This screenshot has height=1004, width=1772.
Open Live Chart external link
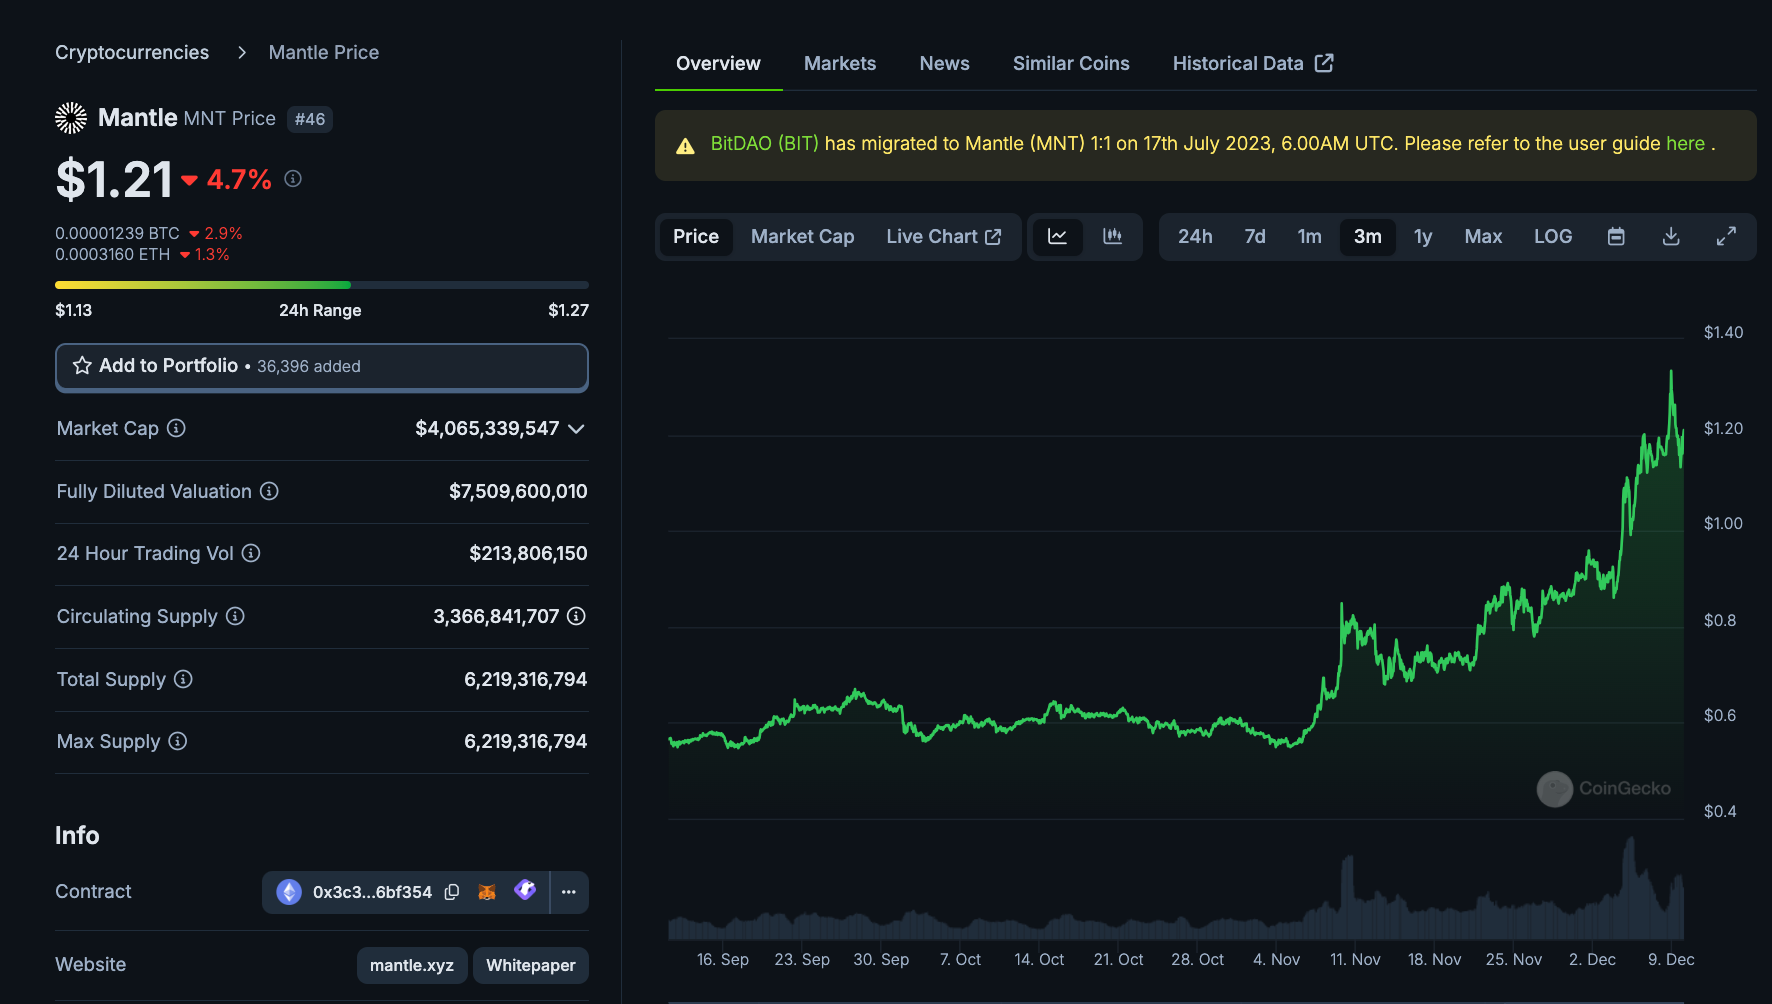(943, 237)
